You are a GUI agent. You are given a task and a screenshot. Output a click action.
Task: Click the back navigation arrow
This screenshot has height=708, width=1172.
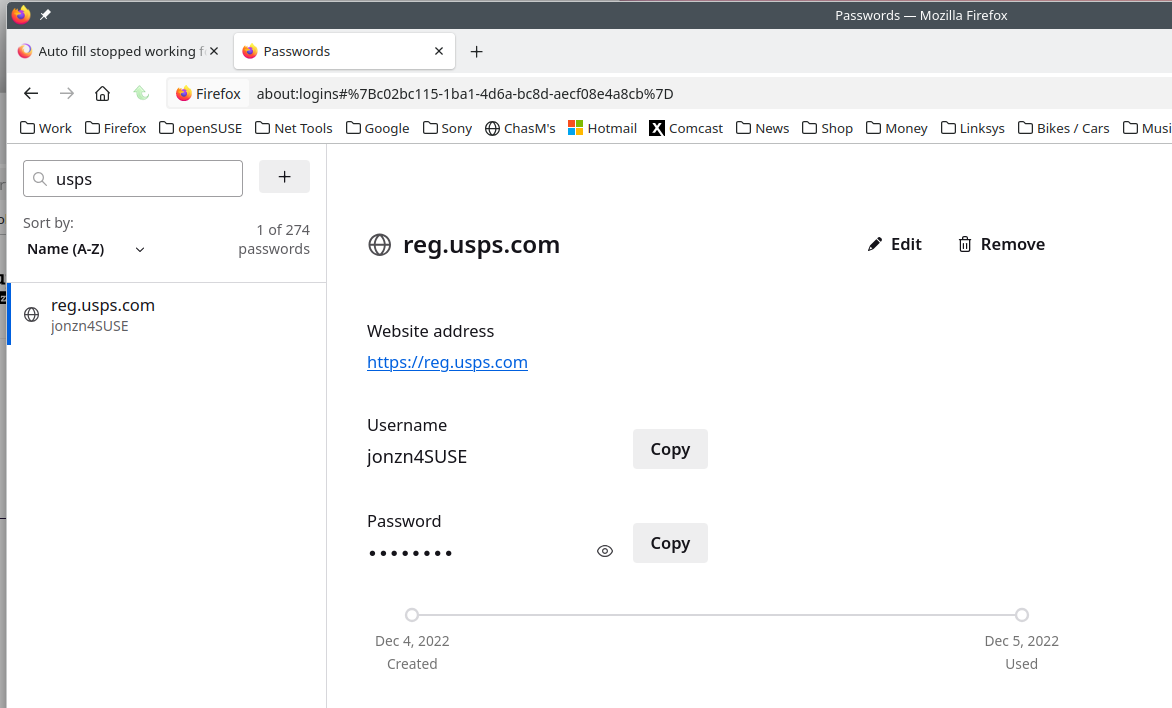click(x=31, y=93)
